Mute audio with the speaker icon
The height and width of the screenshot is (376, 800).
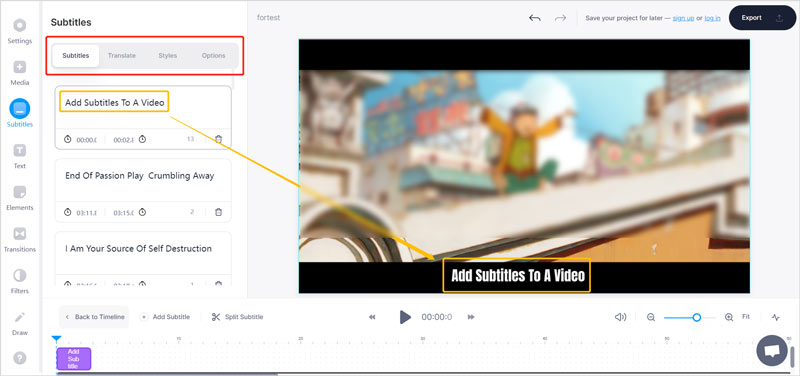pos(620,317)
